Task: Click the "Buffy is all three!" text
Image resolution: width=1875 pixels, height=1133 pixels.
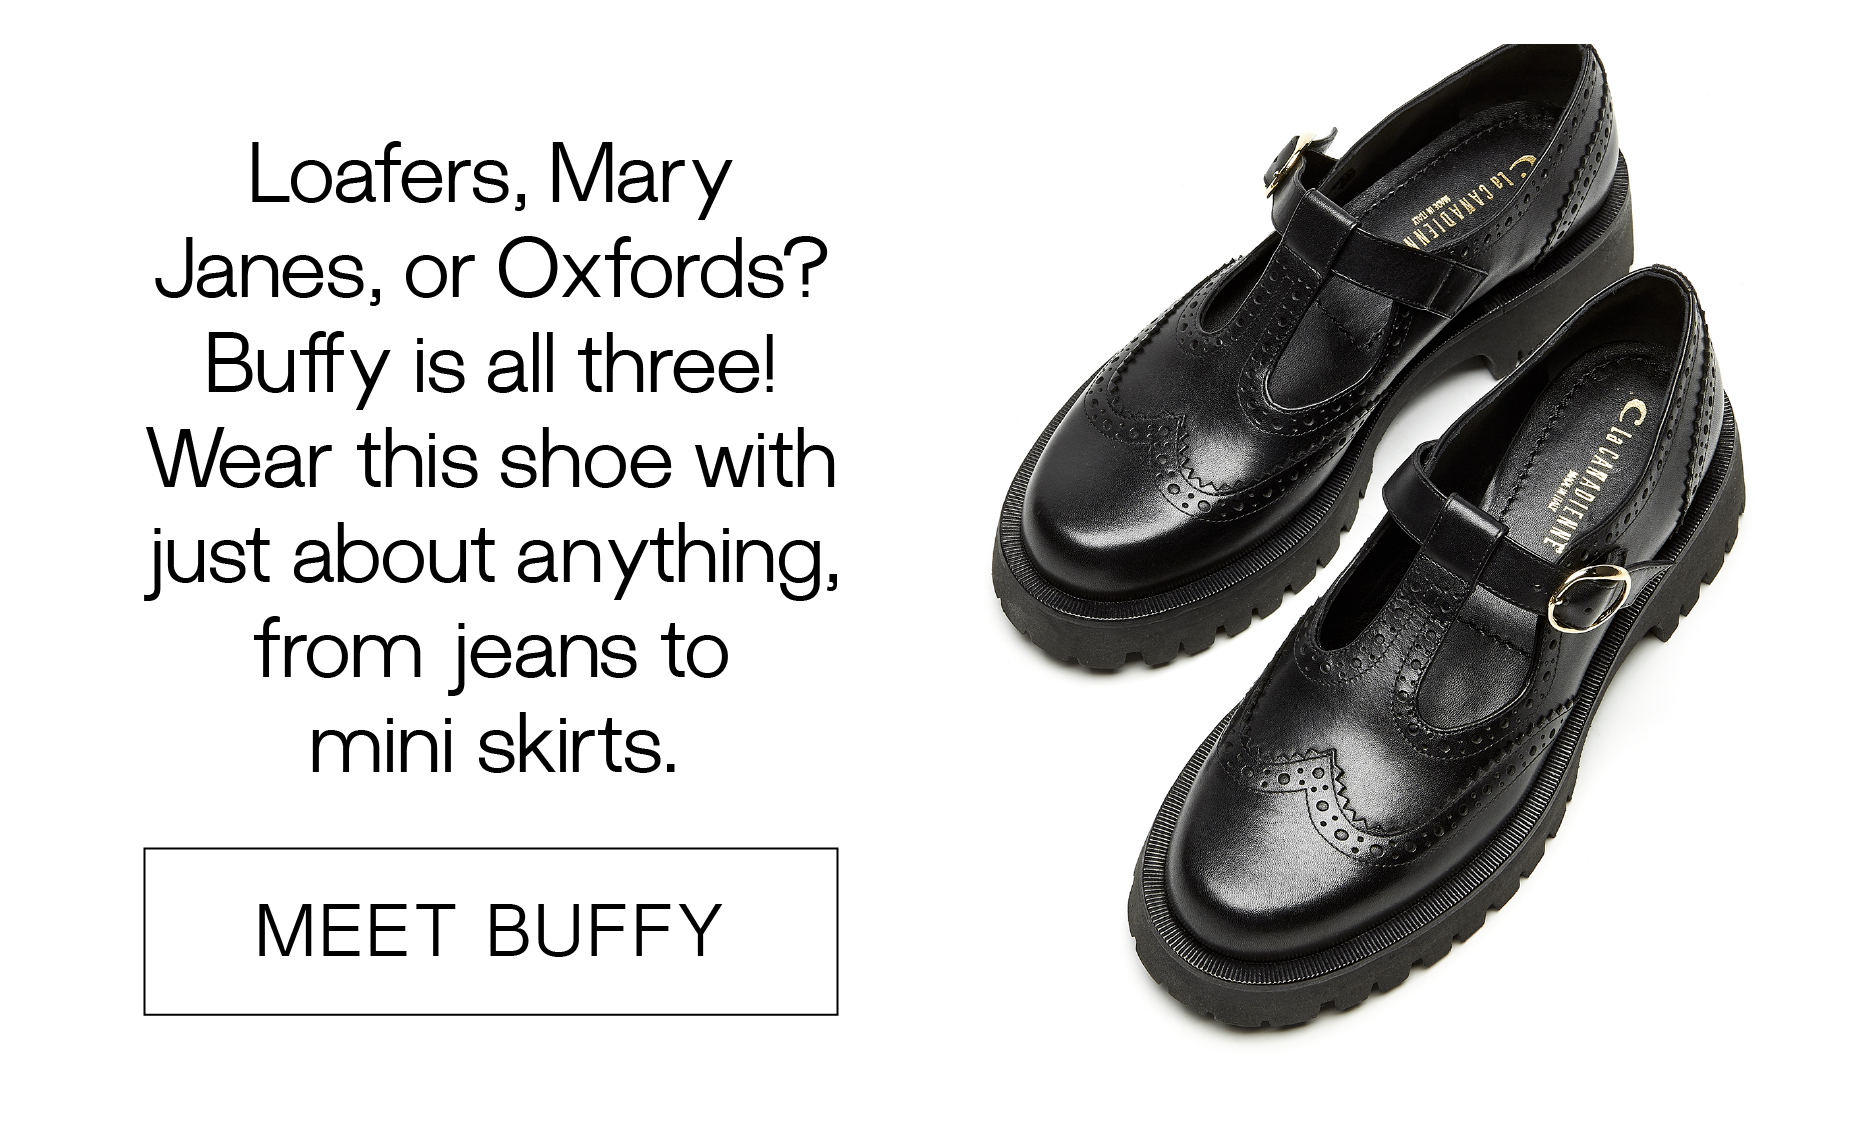Action: 490,365
